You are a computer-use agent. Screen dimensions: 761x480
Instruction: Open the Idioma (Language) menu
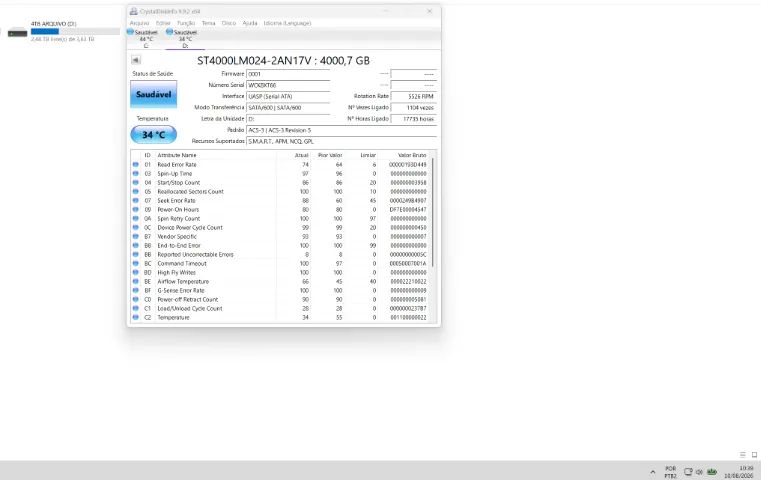pyautogui.click(x=287, y=23)
